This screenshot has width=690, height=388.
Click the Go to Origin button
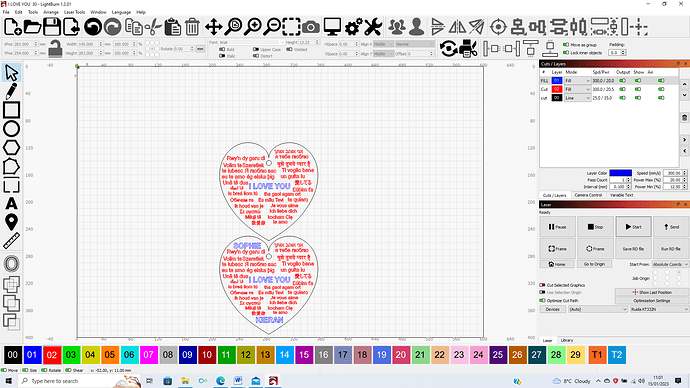click(x=594, y=264)
